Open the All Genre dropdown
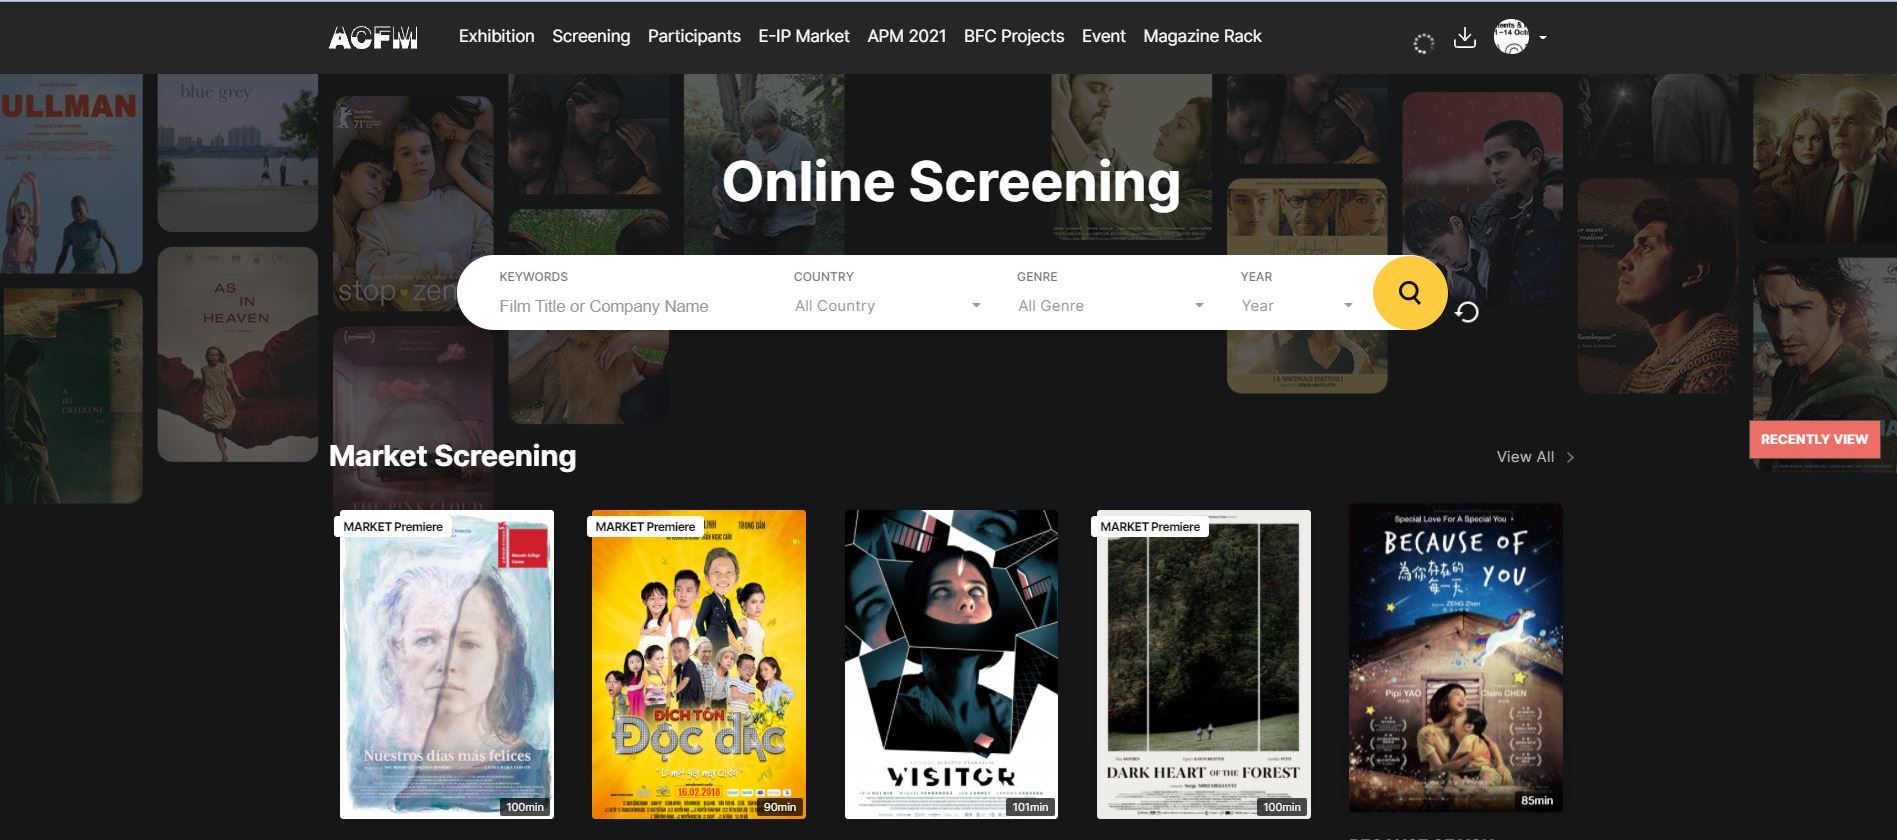 point(1110,306)
